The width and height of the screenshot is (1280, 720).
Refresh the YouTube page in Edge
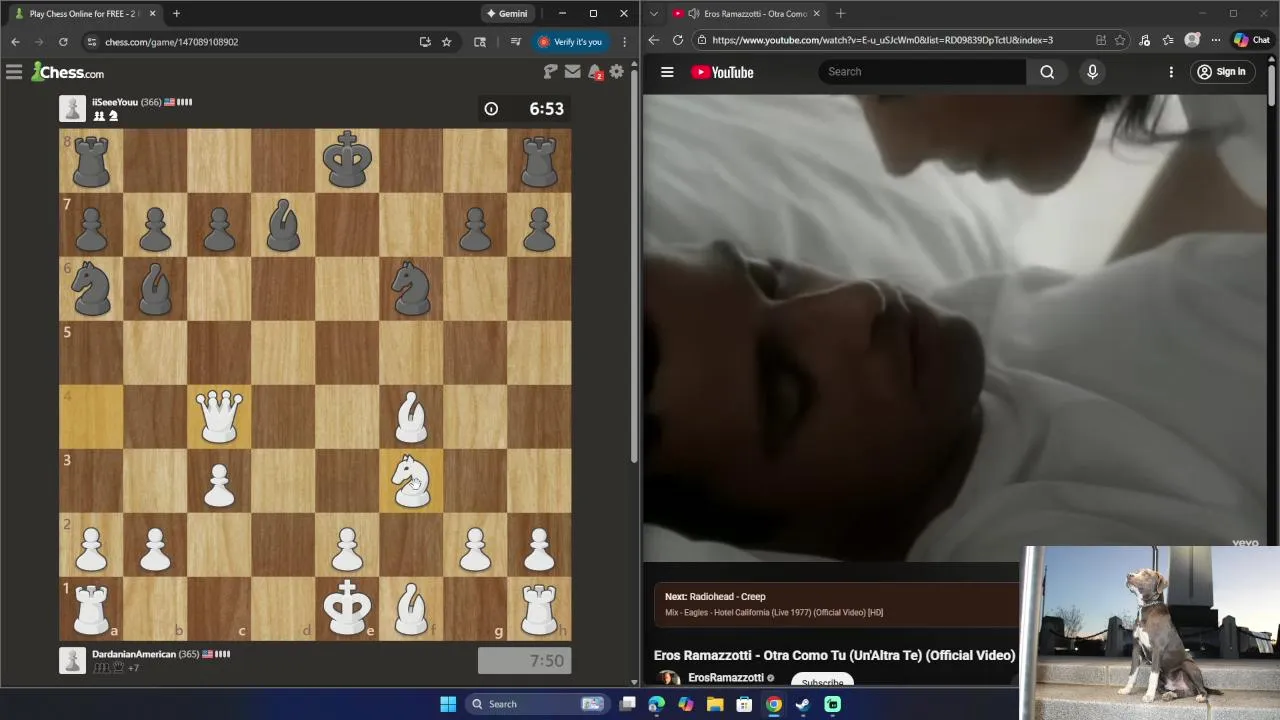pos(678,40)
